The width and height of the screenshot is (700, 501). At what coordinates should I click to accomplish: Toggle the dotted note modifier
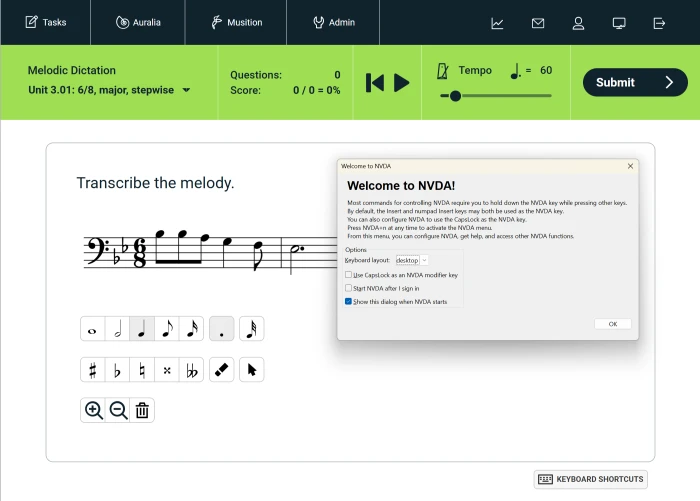[222, 329]
